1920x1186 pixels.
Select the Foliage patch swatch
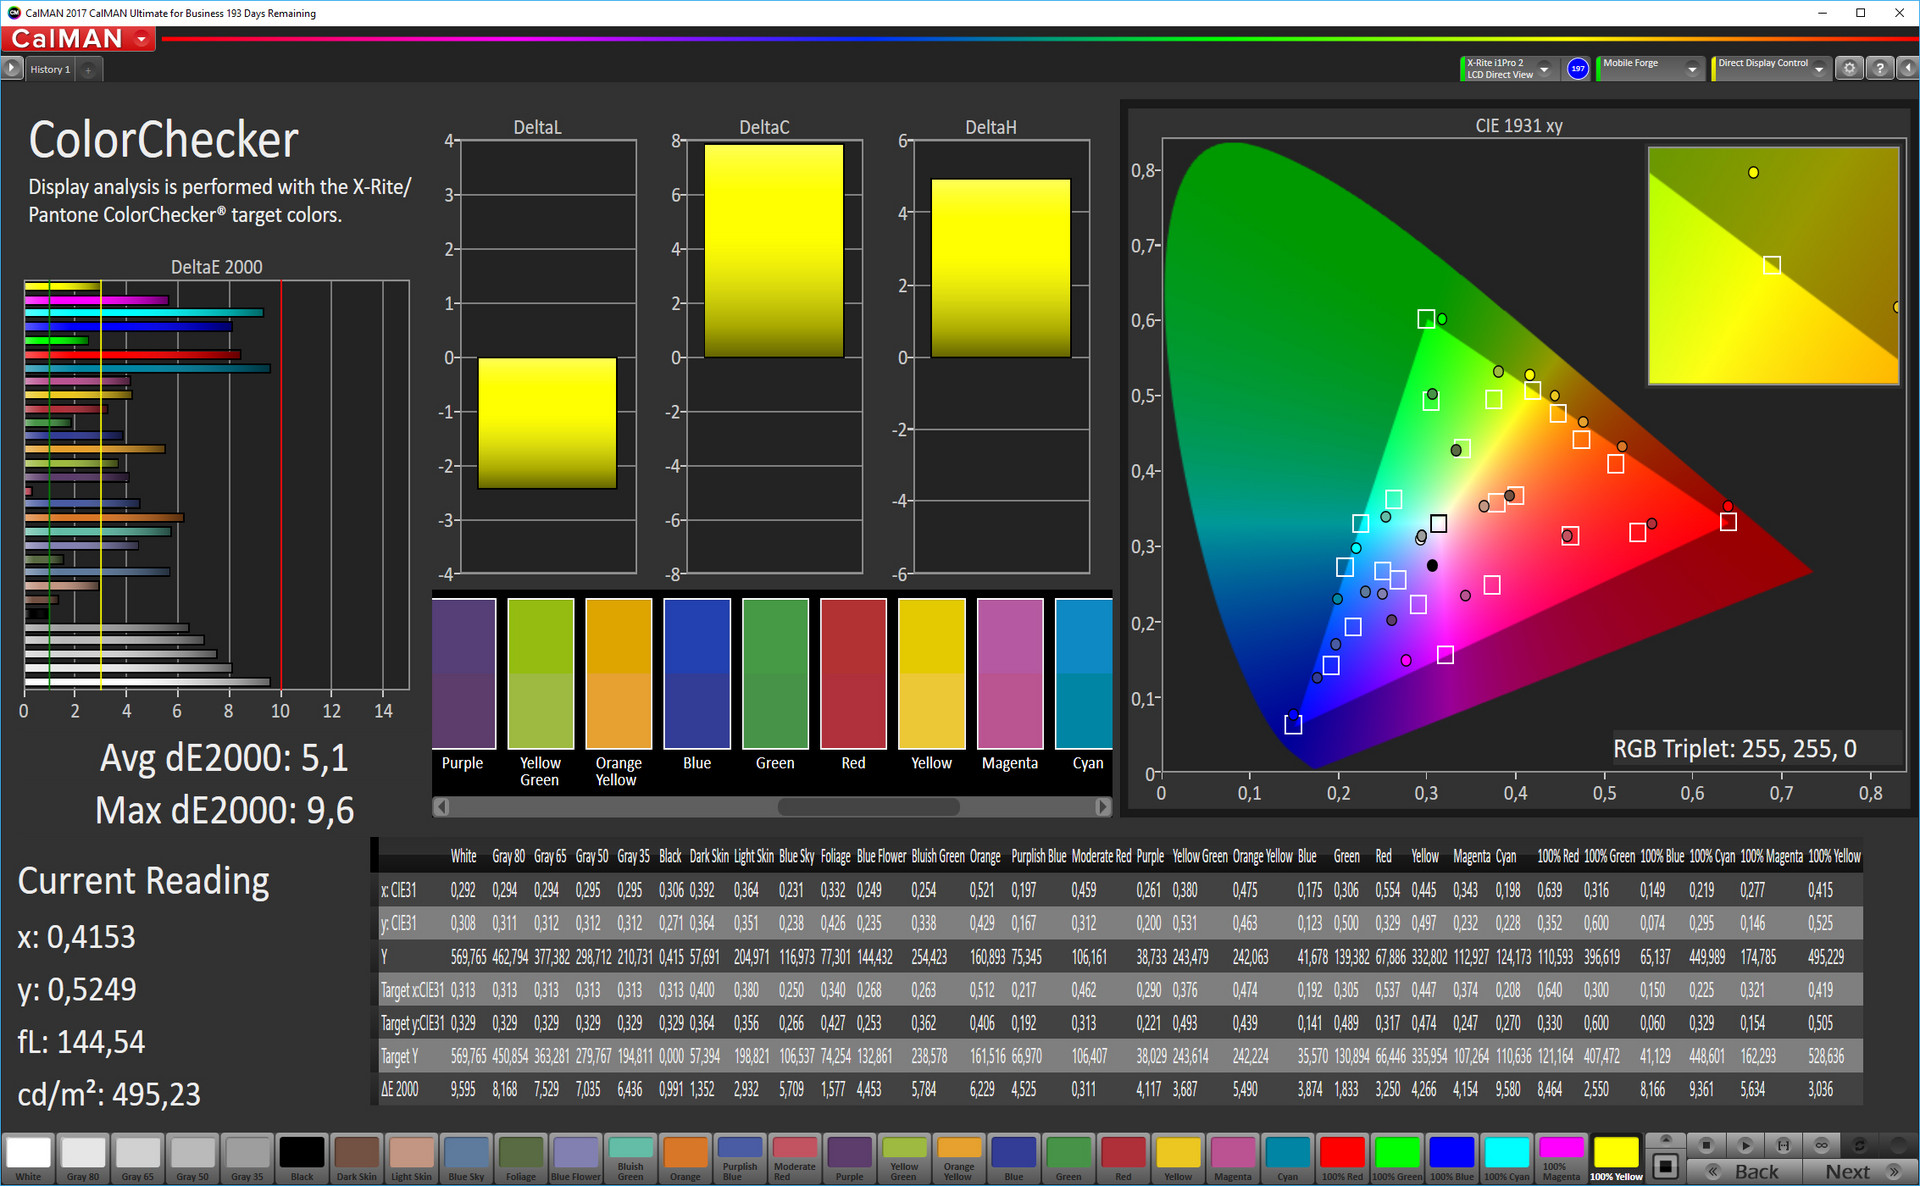[x=521, y=1158]
